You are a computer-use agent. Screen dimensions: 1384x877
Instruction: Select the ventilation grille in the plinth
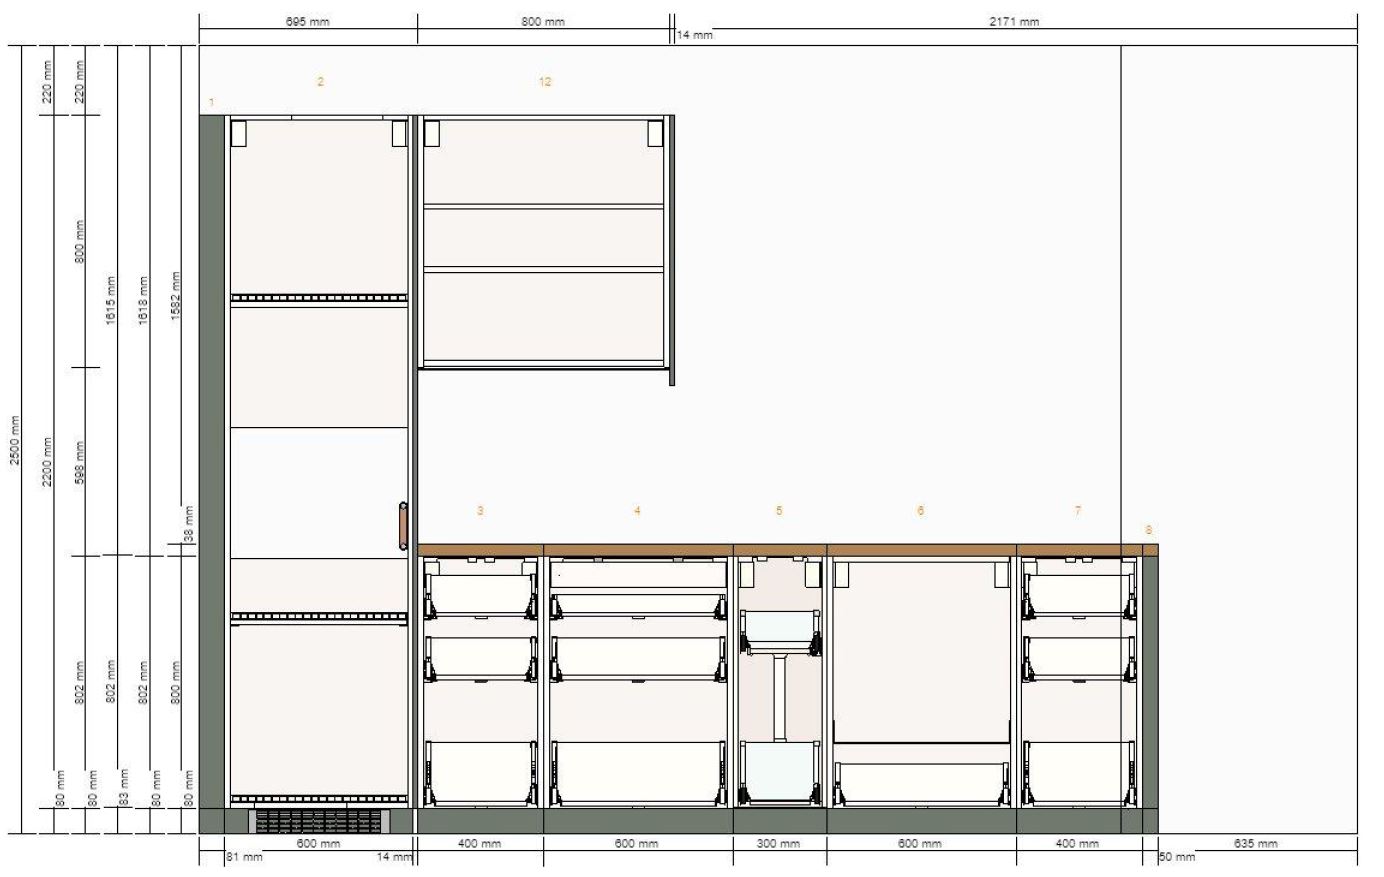(x=317, y=822)
